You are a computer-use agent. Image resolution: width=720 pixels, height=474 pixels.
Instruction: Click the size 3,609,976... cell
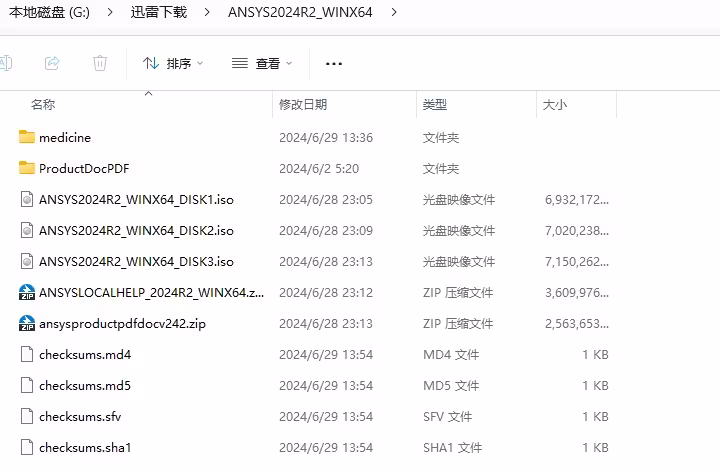click(577, 293)
